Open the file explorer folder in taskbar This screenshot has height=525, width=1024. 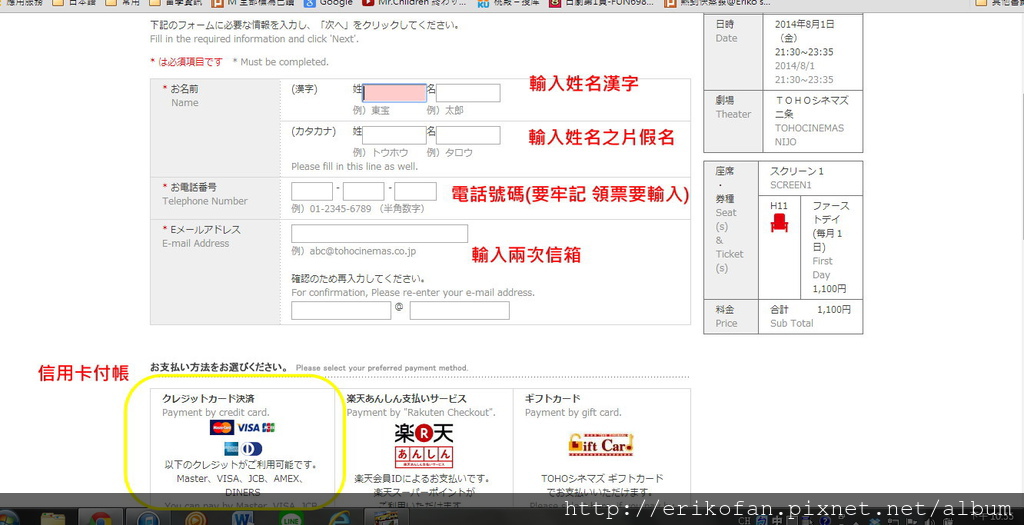[x=52, y=520]
